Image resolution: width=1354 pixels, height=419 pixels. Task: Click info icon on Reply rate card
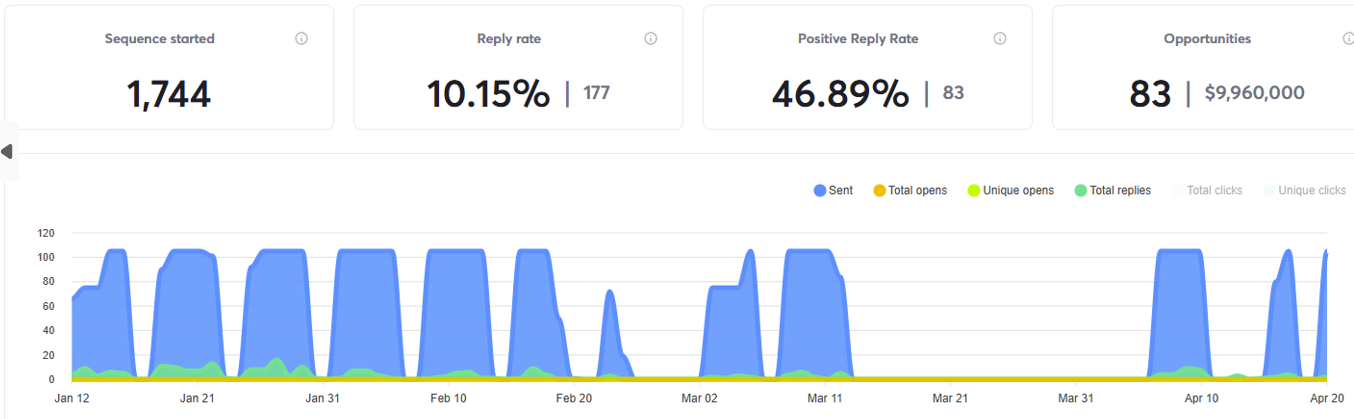(651, 39)
